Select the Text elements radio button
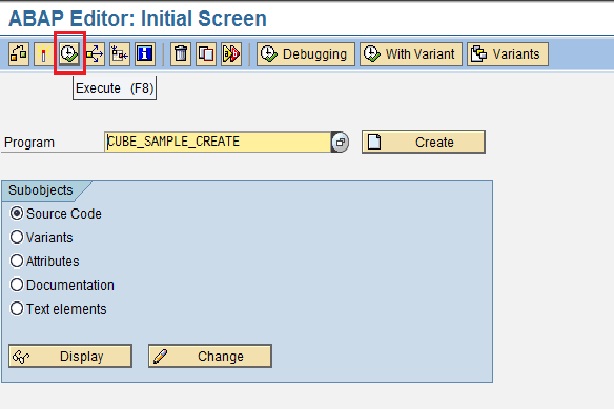Viewport: 614px width, 410px height. pyautogui.click(x=17, y=309)
